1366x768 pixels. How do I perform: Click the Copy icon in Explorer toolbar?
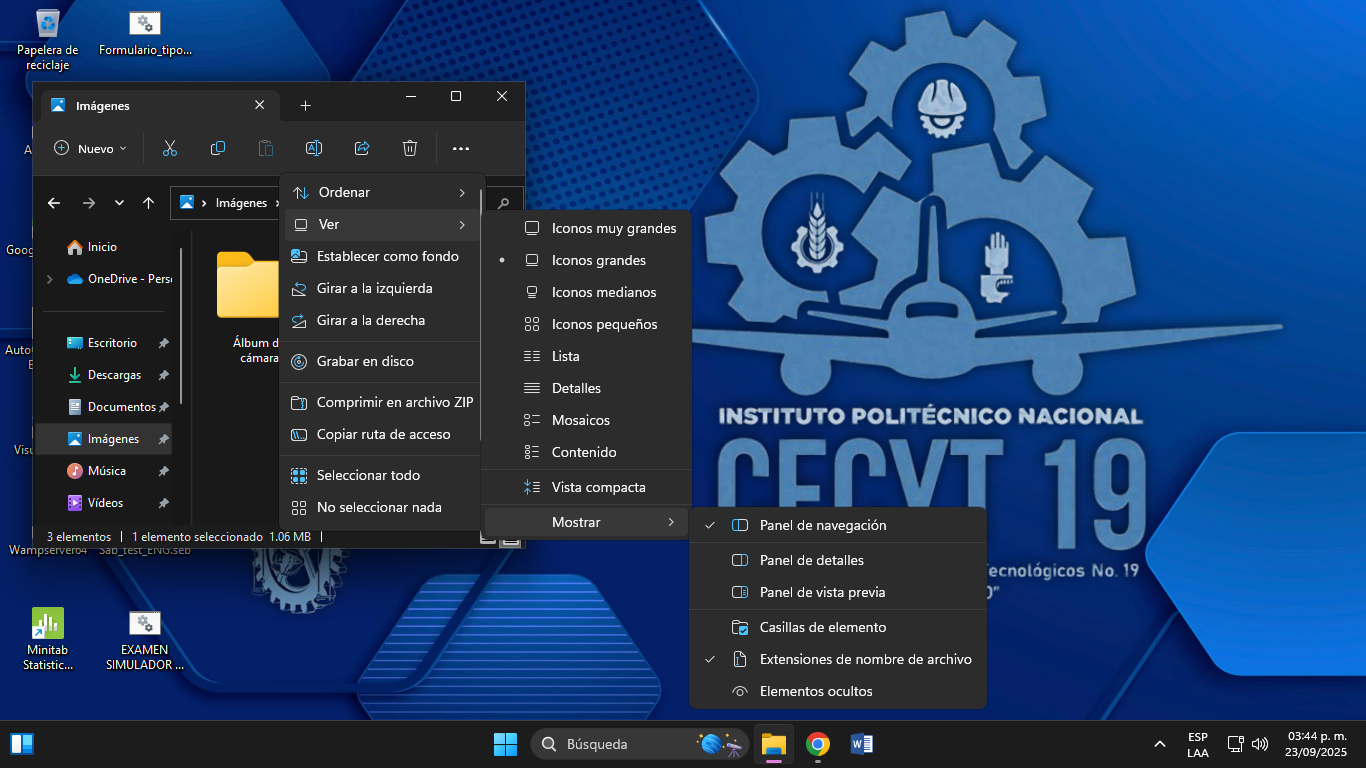coord(218,148)
